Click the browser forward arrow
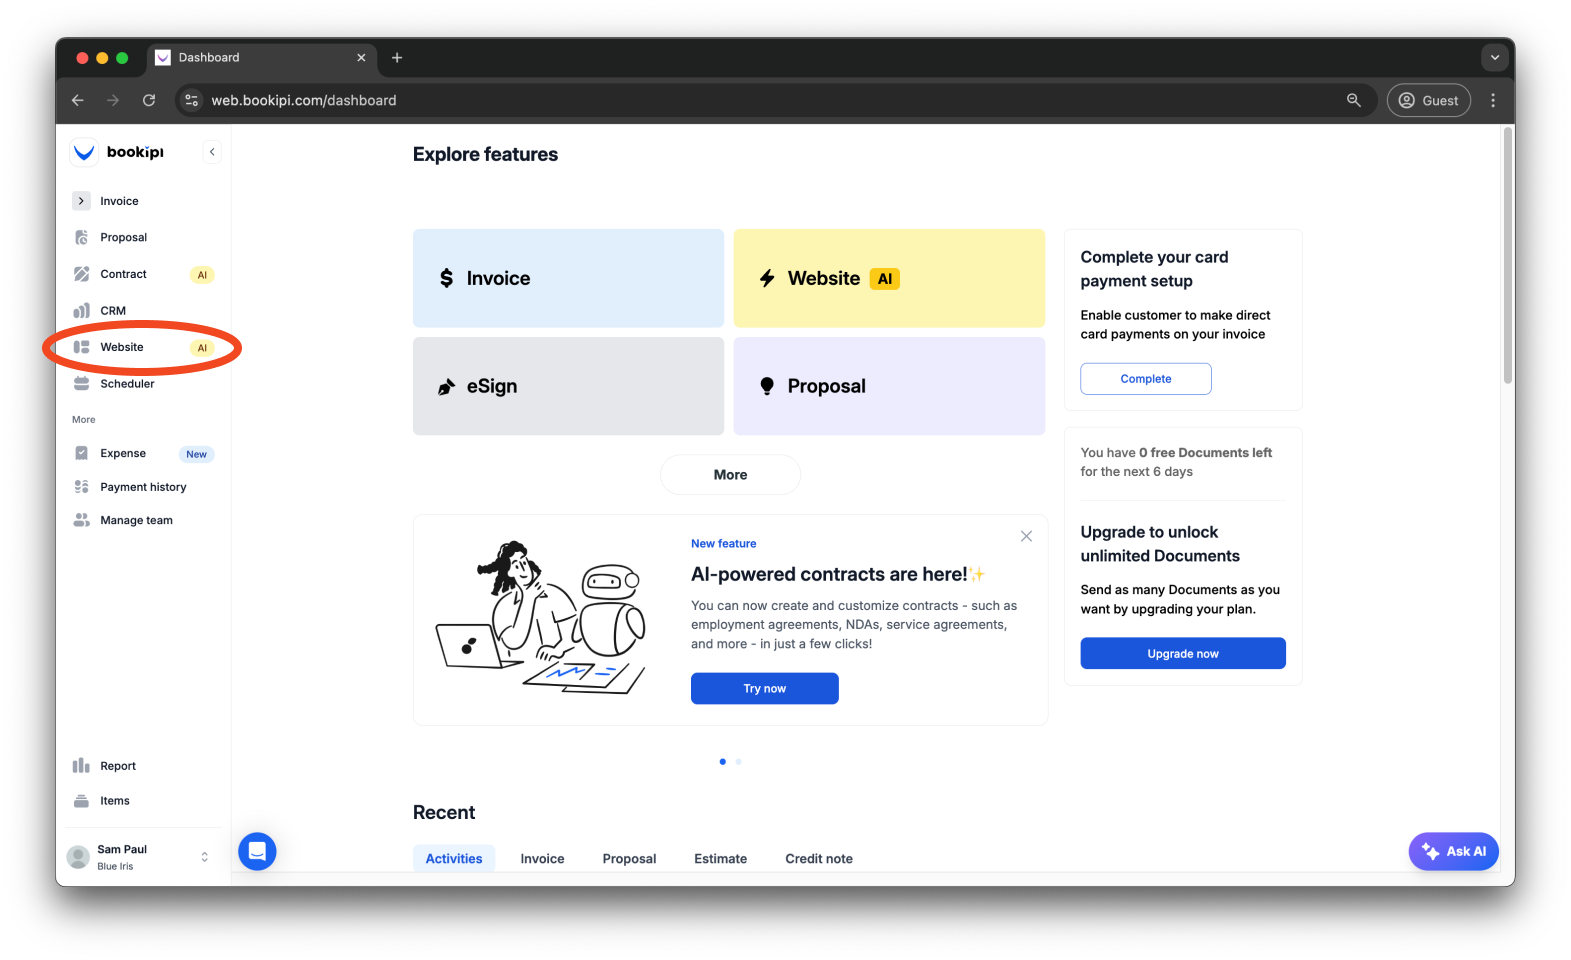The height and width of the screenshot is (960, 1571). (113, 100)
